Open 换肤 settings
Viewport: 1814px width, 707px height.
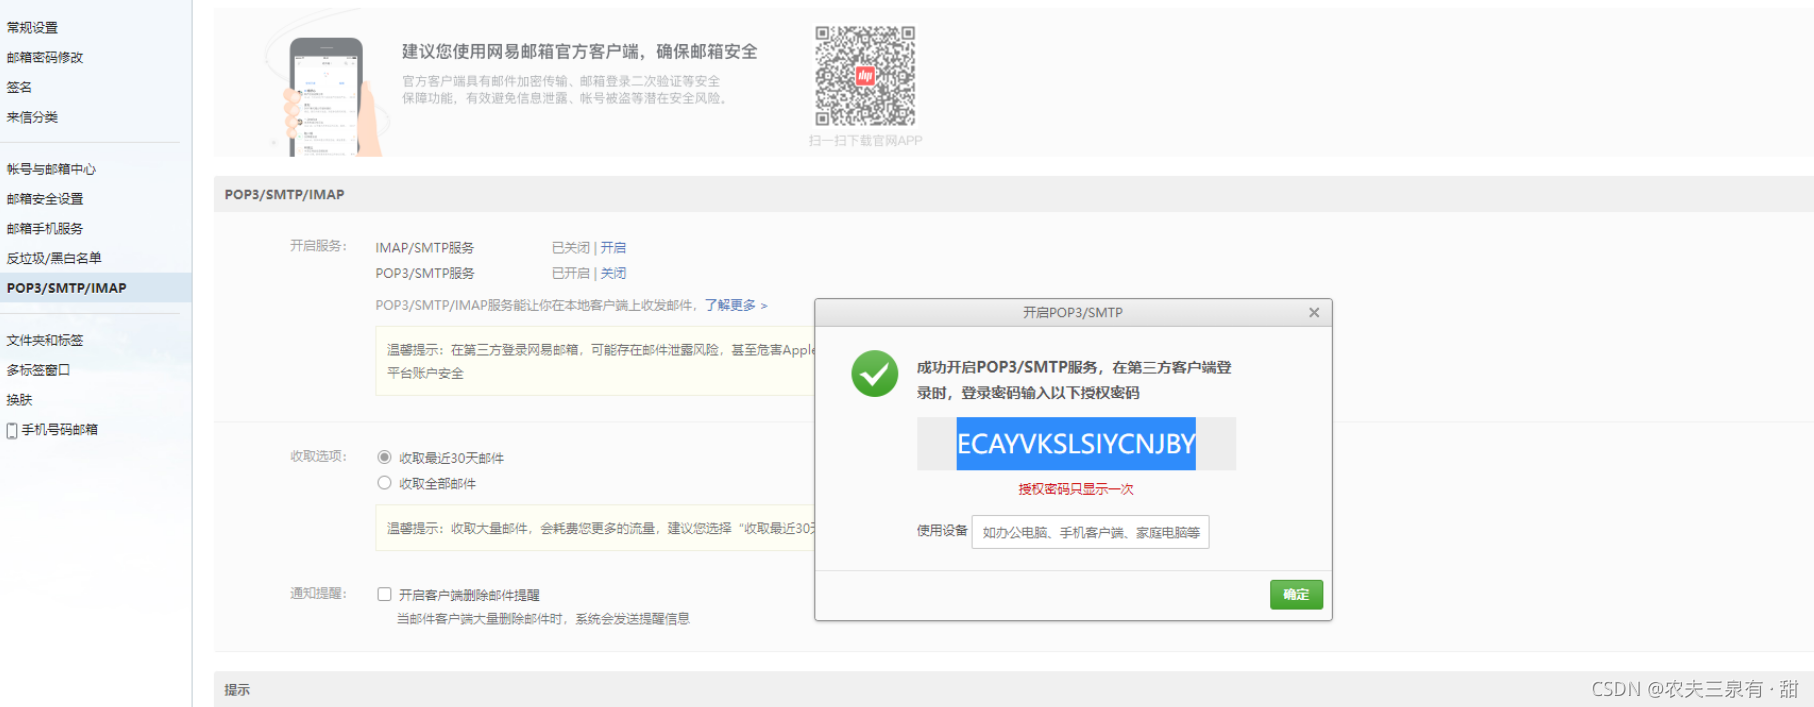(19, 399)
